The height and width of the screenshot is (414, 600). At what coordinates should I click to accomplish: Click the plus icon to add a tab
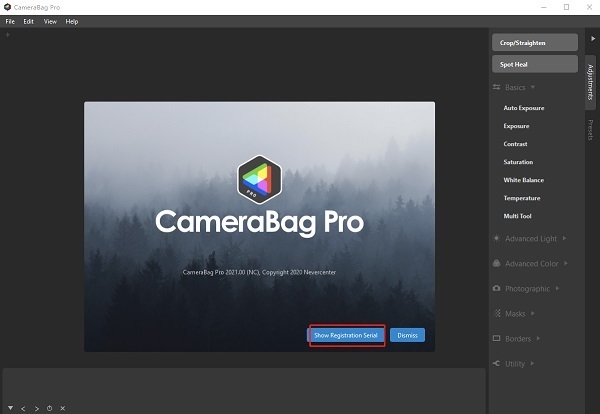pyautogui.click(x=8, y=35)
